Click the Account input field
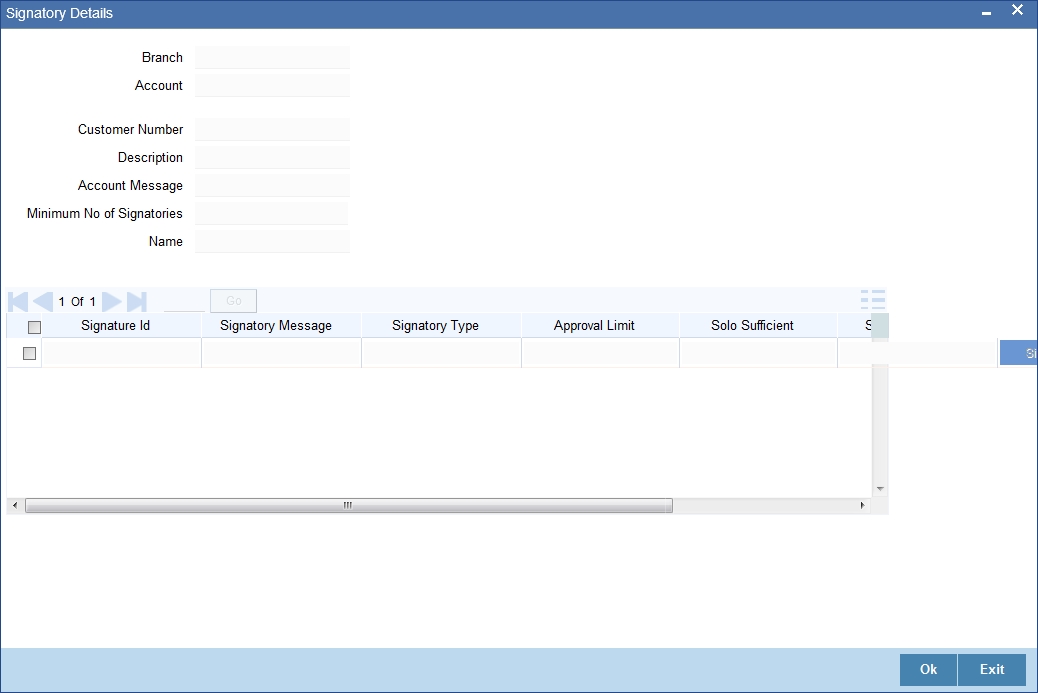Screen dimensions: 1038x693 (272, 85)
